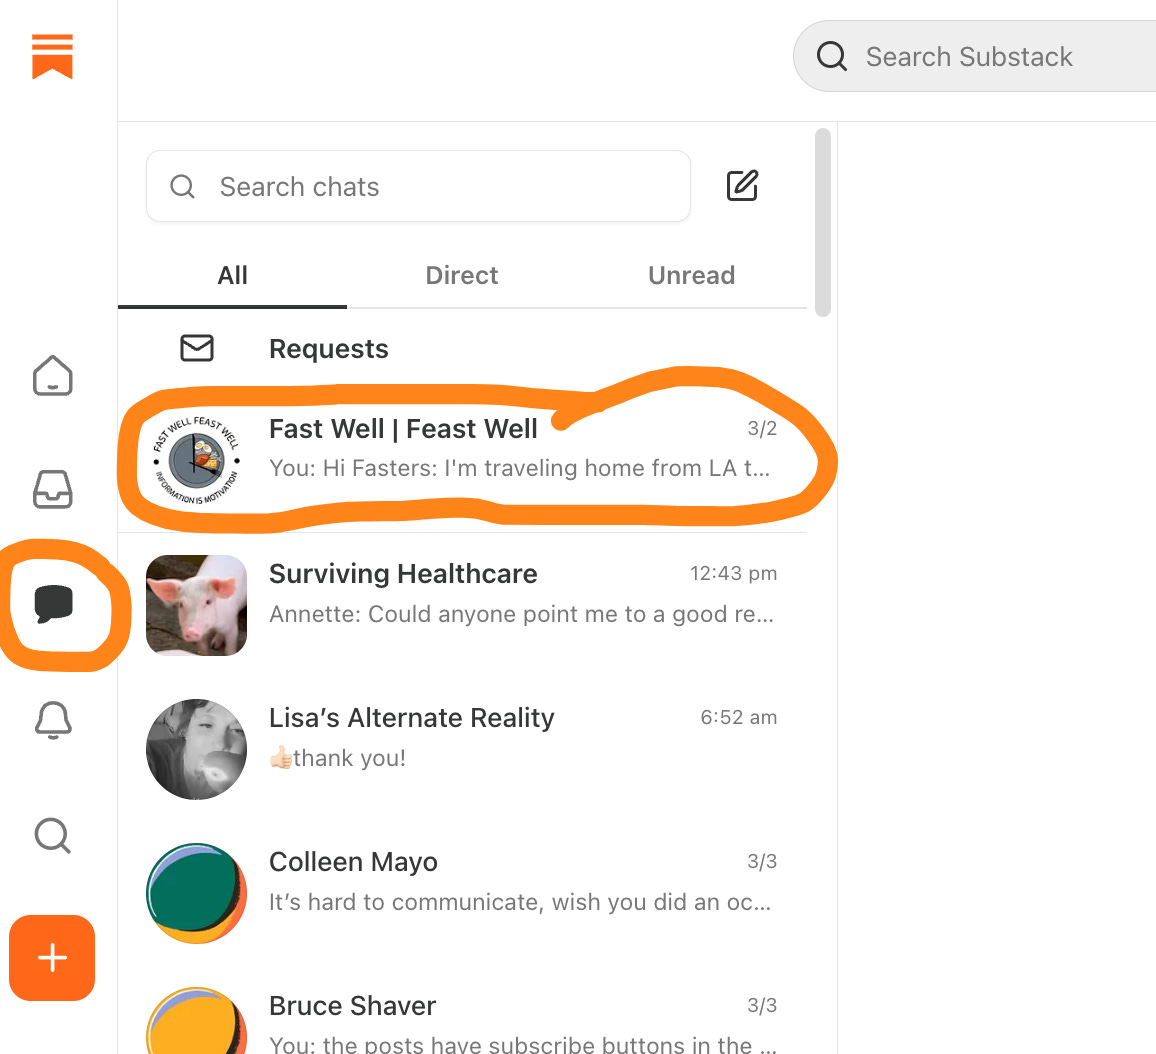Click the magnifier in Search chats
This screenshot has width=1156, height=1054.
tap(182, 186)
